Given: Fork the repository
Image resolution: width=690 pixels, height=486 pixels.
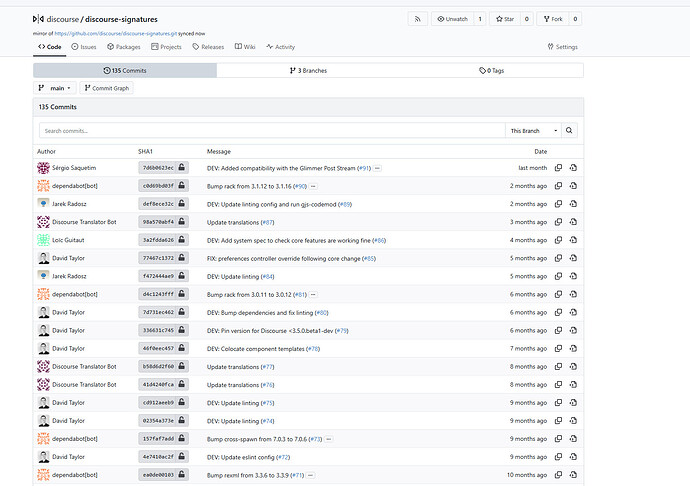Looking at the screenshot, I should [x=553, y=19].
